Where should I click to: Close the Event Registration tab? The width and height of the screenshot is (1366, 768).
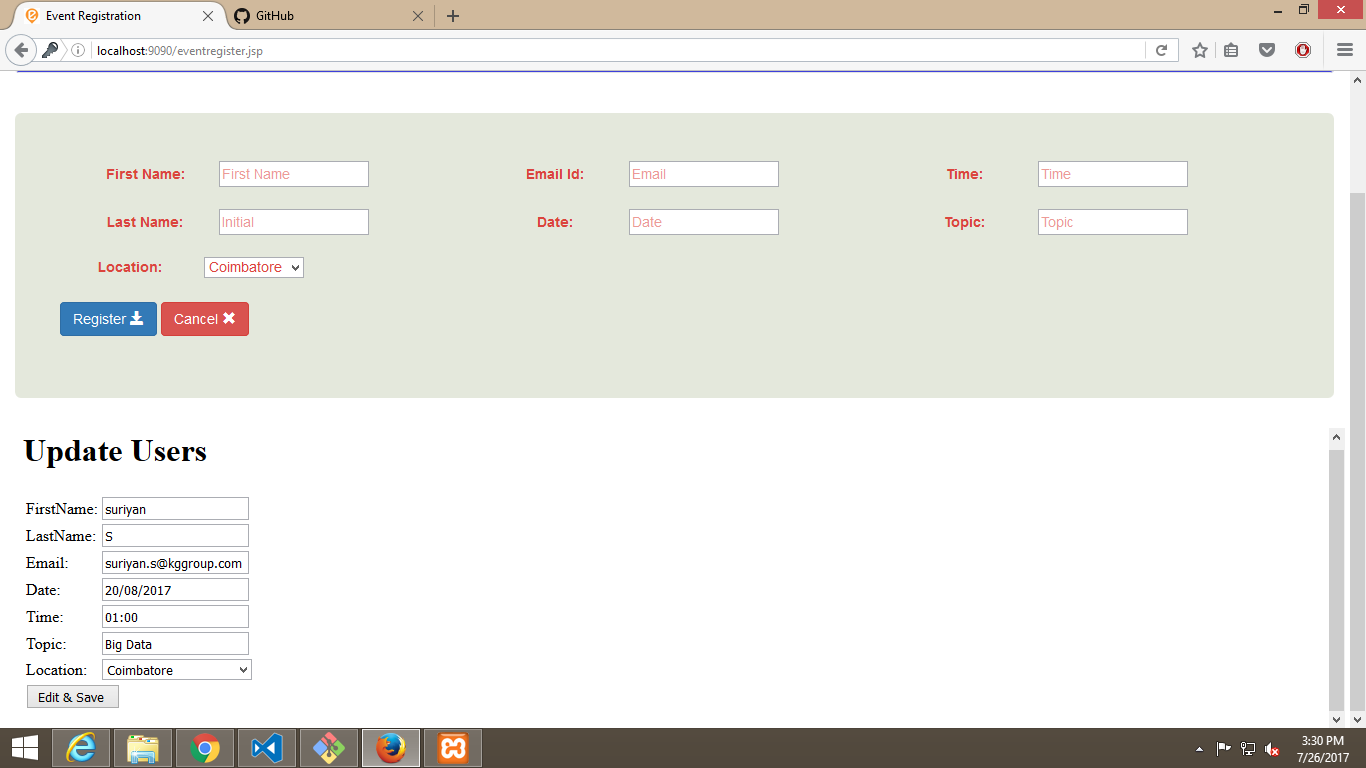[x=208, y=16]
